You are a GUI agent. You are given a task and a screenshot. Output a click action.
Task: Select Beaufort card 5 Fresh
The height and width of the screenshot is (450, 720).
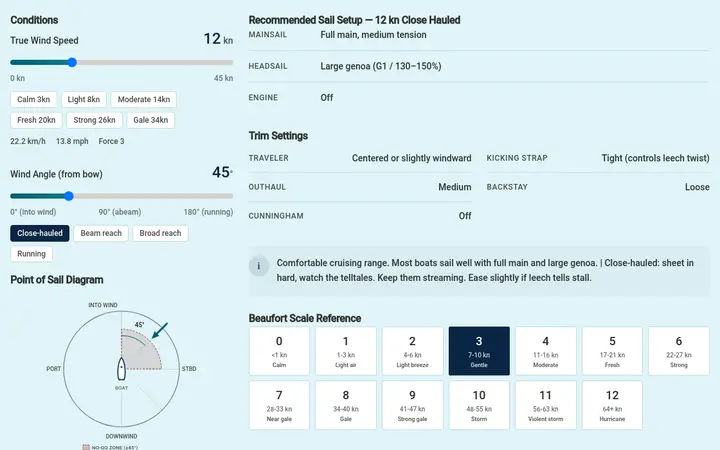[612, 351]
